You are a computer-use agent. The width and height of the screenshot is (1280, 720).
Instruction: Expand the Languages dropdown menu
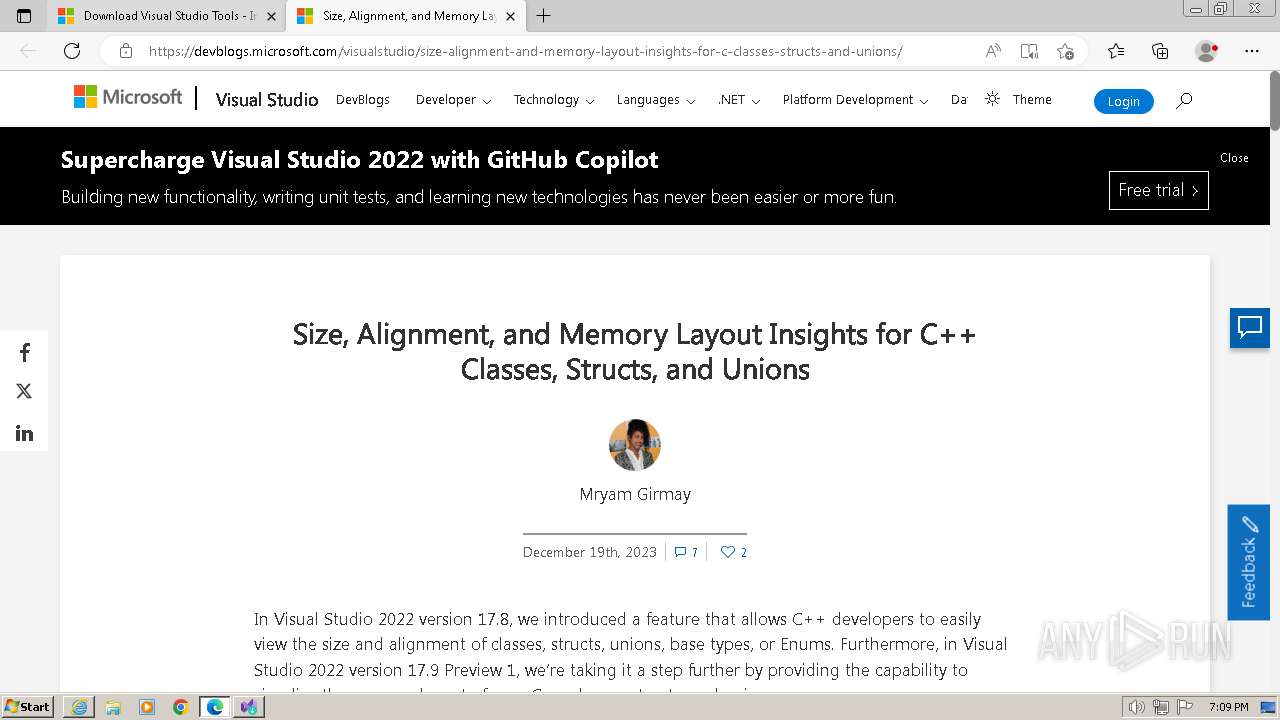[655, 100]
